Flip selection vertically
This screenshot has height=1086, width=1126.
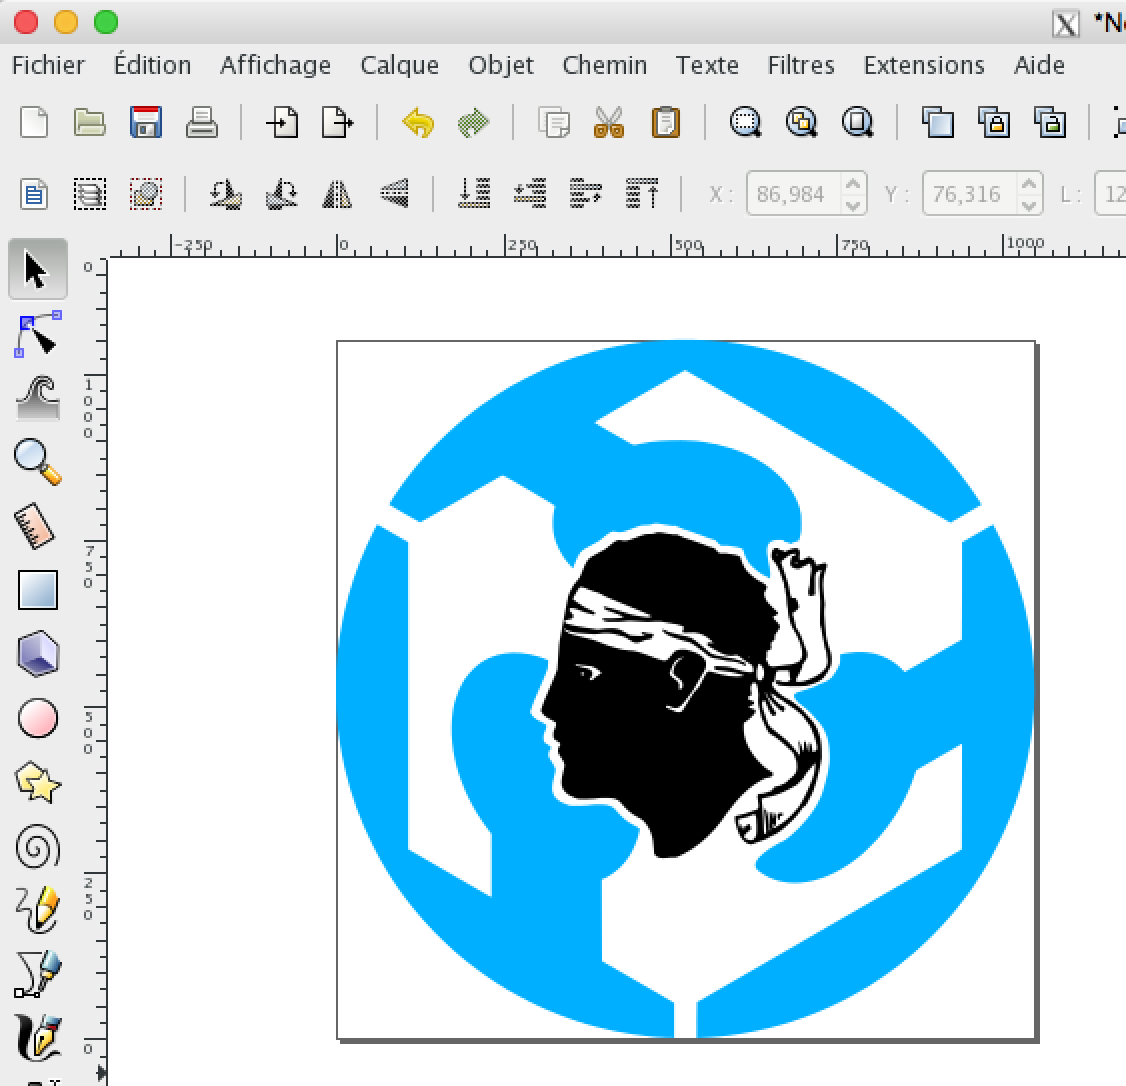394,194
